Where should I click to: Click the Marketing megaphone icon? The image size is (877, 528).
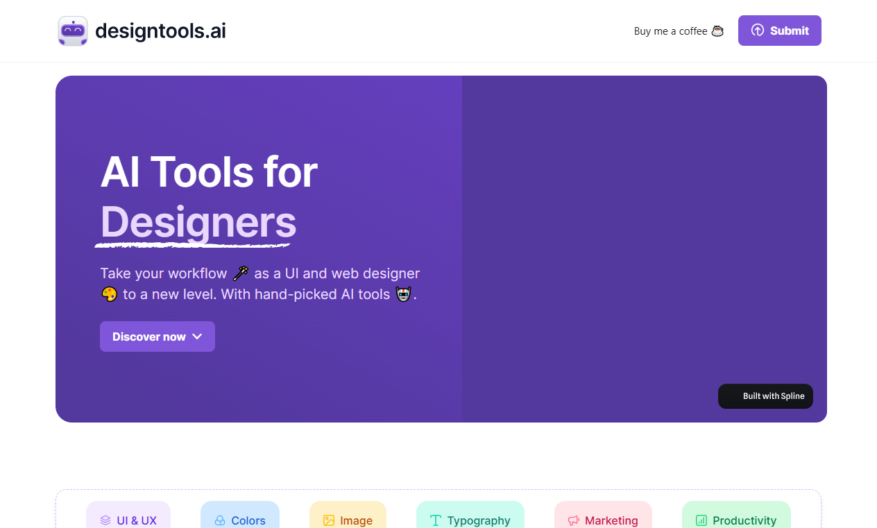pos(573,520)
